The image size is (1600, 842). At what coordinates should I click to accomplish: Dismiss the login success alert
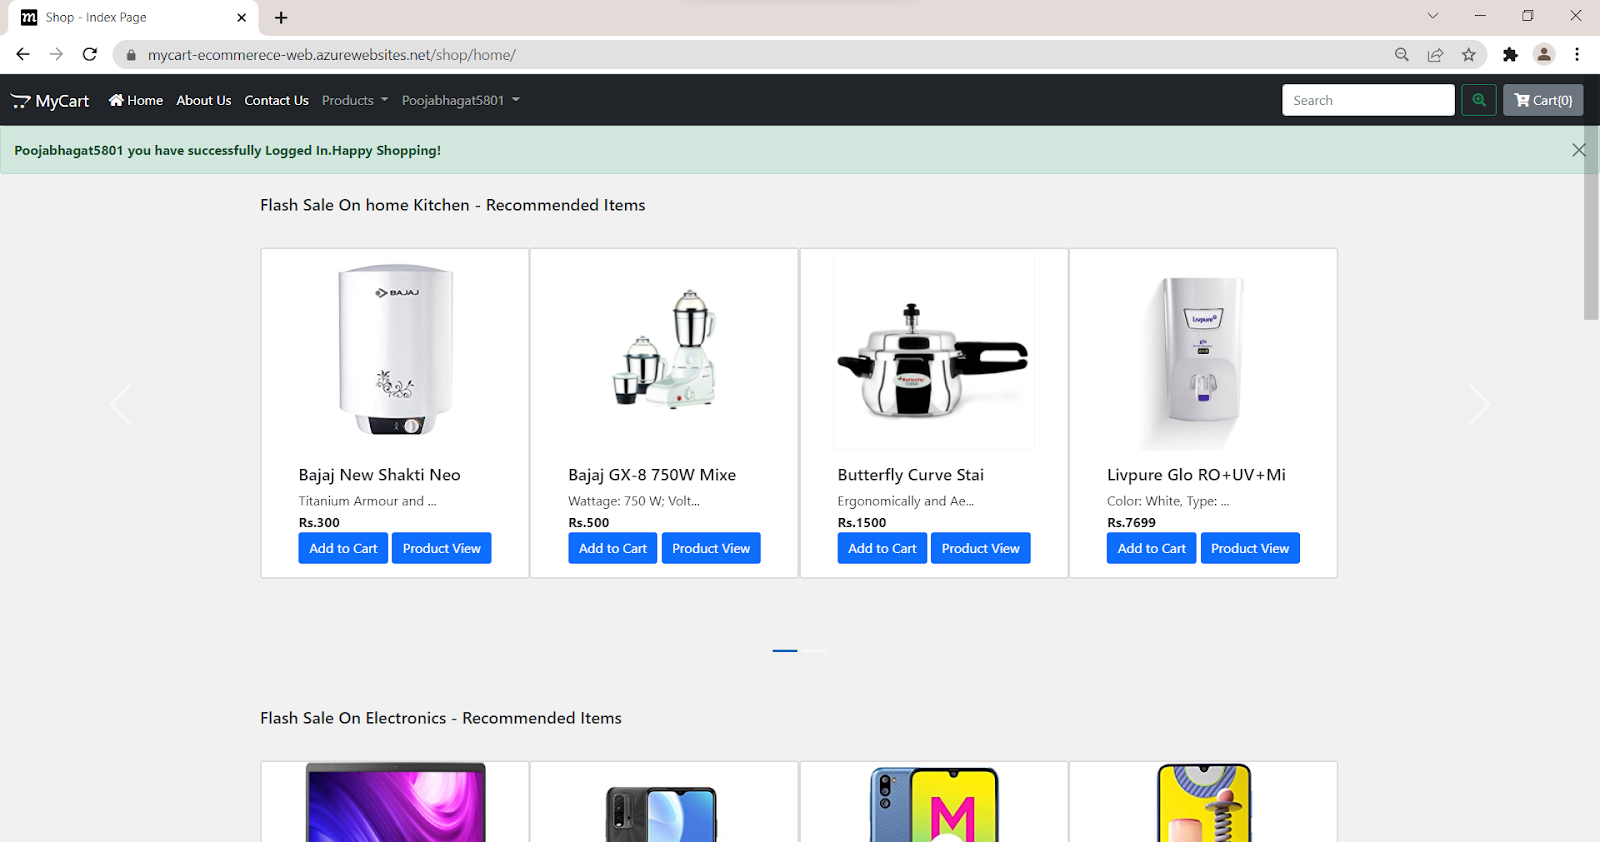pyautogui.click(x=1579, y=150)
